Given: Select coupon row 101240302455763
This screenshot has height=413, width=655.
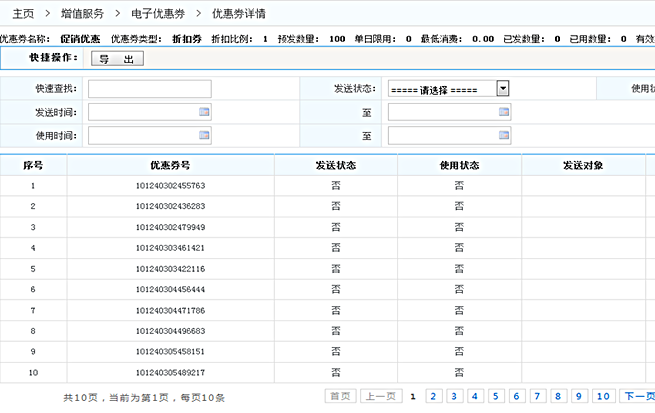Looking at the screenshot, I should [x=170, y=186].
